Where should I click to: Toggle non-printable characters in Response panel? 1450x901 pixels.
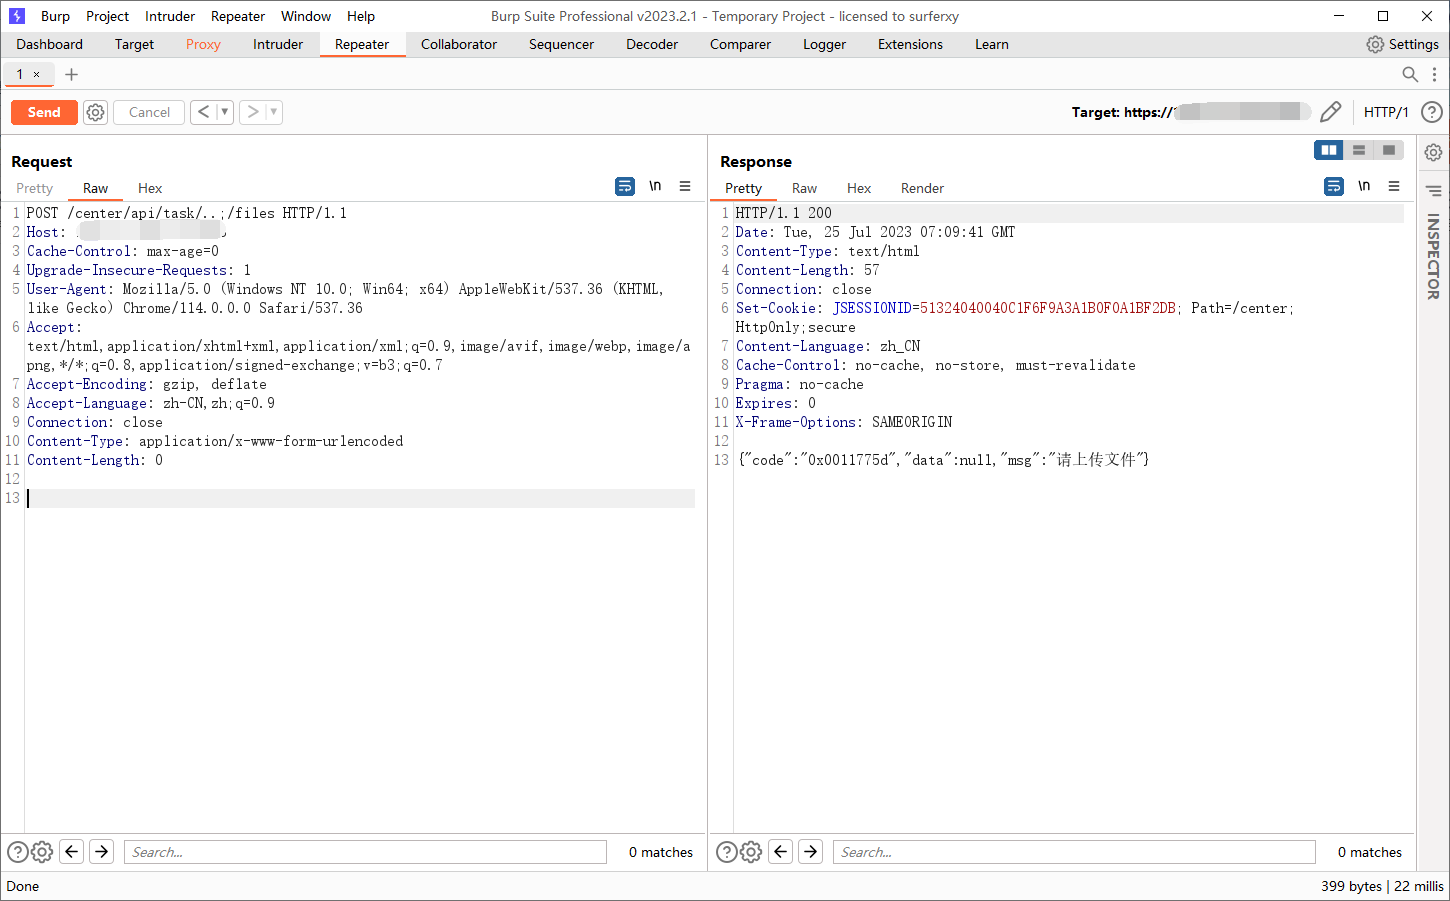[1364, 186]
